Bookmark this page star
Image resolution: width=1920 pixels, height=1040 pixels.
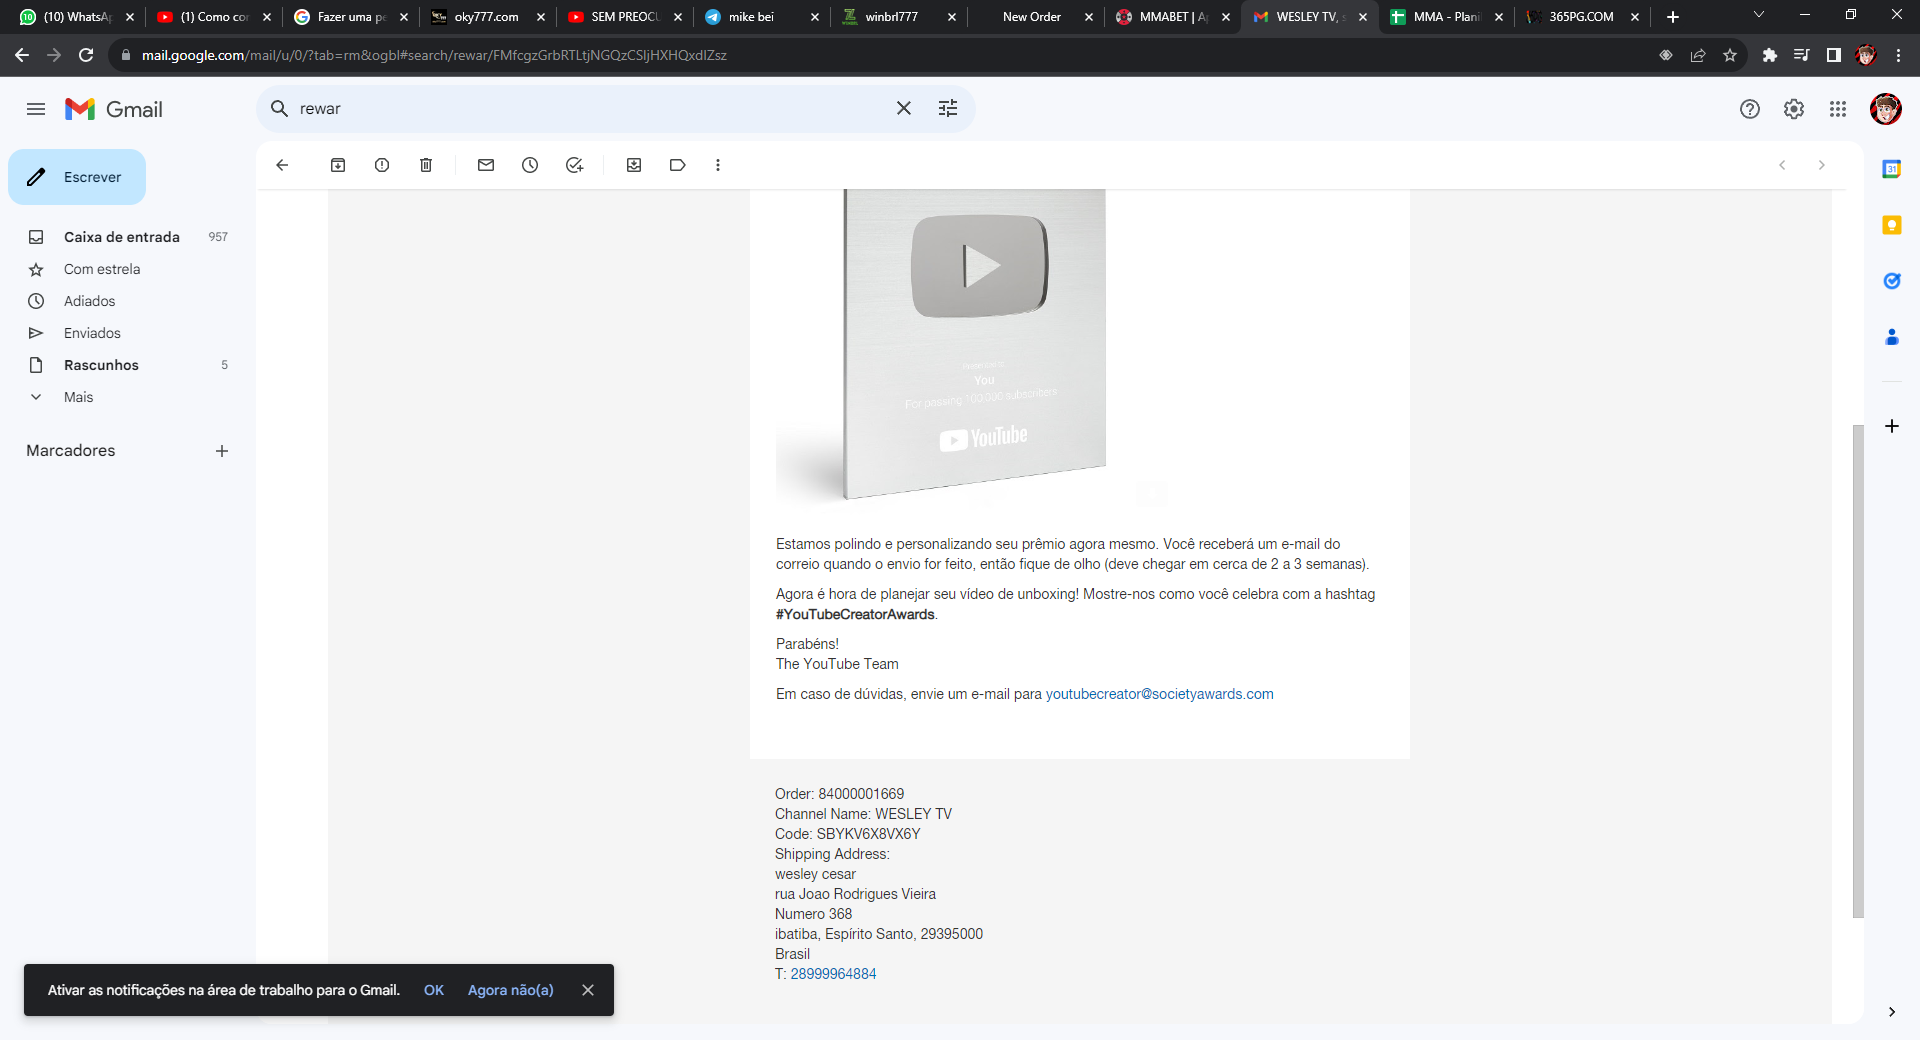pyautogui.click(x=1730, y=55)
